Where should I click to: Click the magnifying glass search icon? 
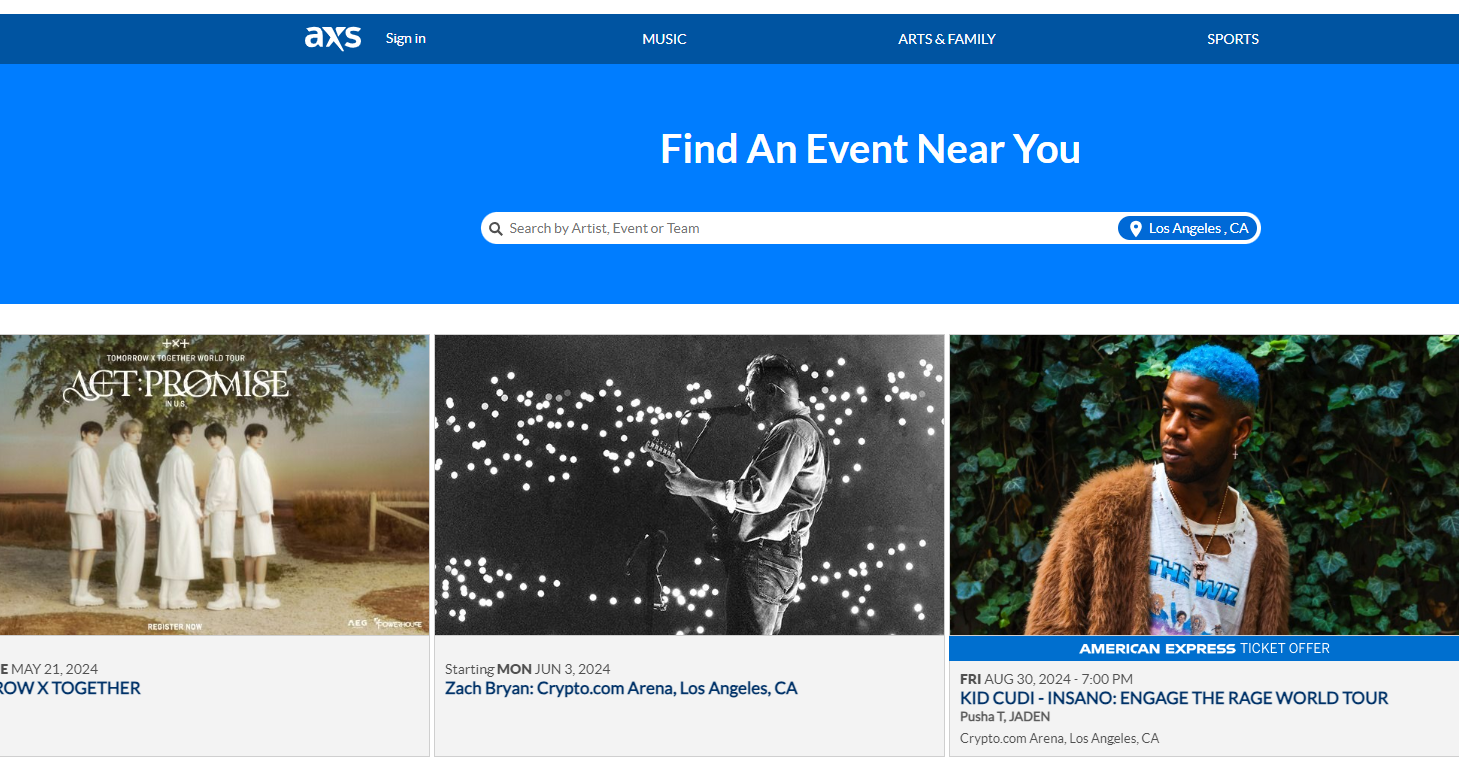[x=496, y=229]
